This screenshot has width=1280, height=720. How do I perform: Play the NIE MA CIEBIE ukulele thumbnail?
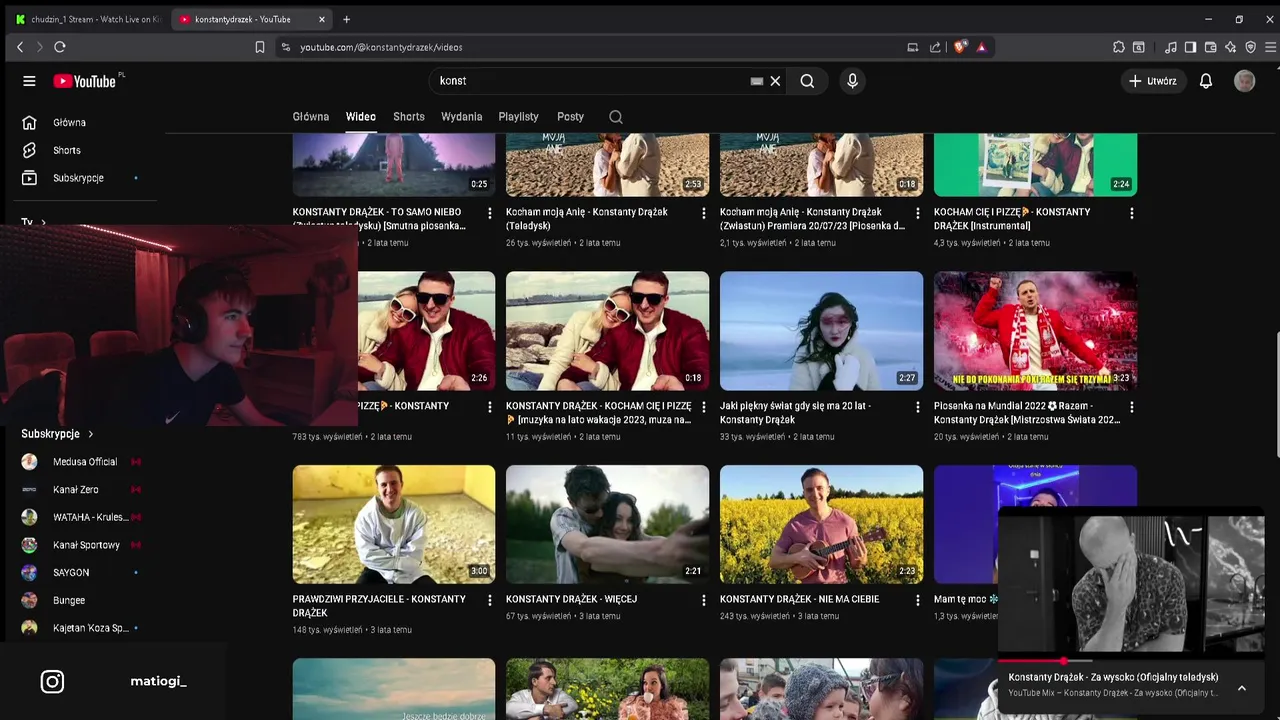pos(821,524)
